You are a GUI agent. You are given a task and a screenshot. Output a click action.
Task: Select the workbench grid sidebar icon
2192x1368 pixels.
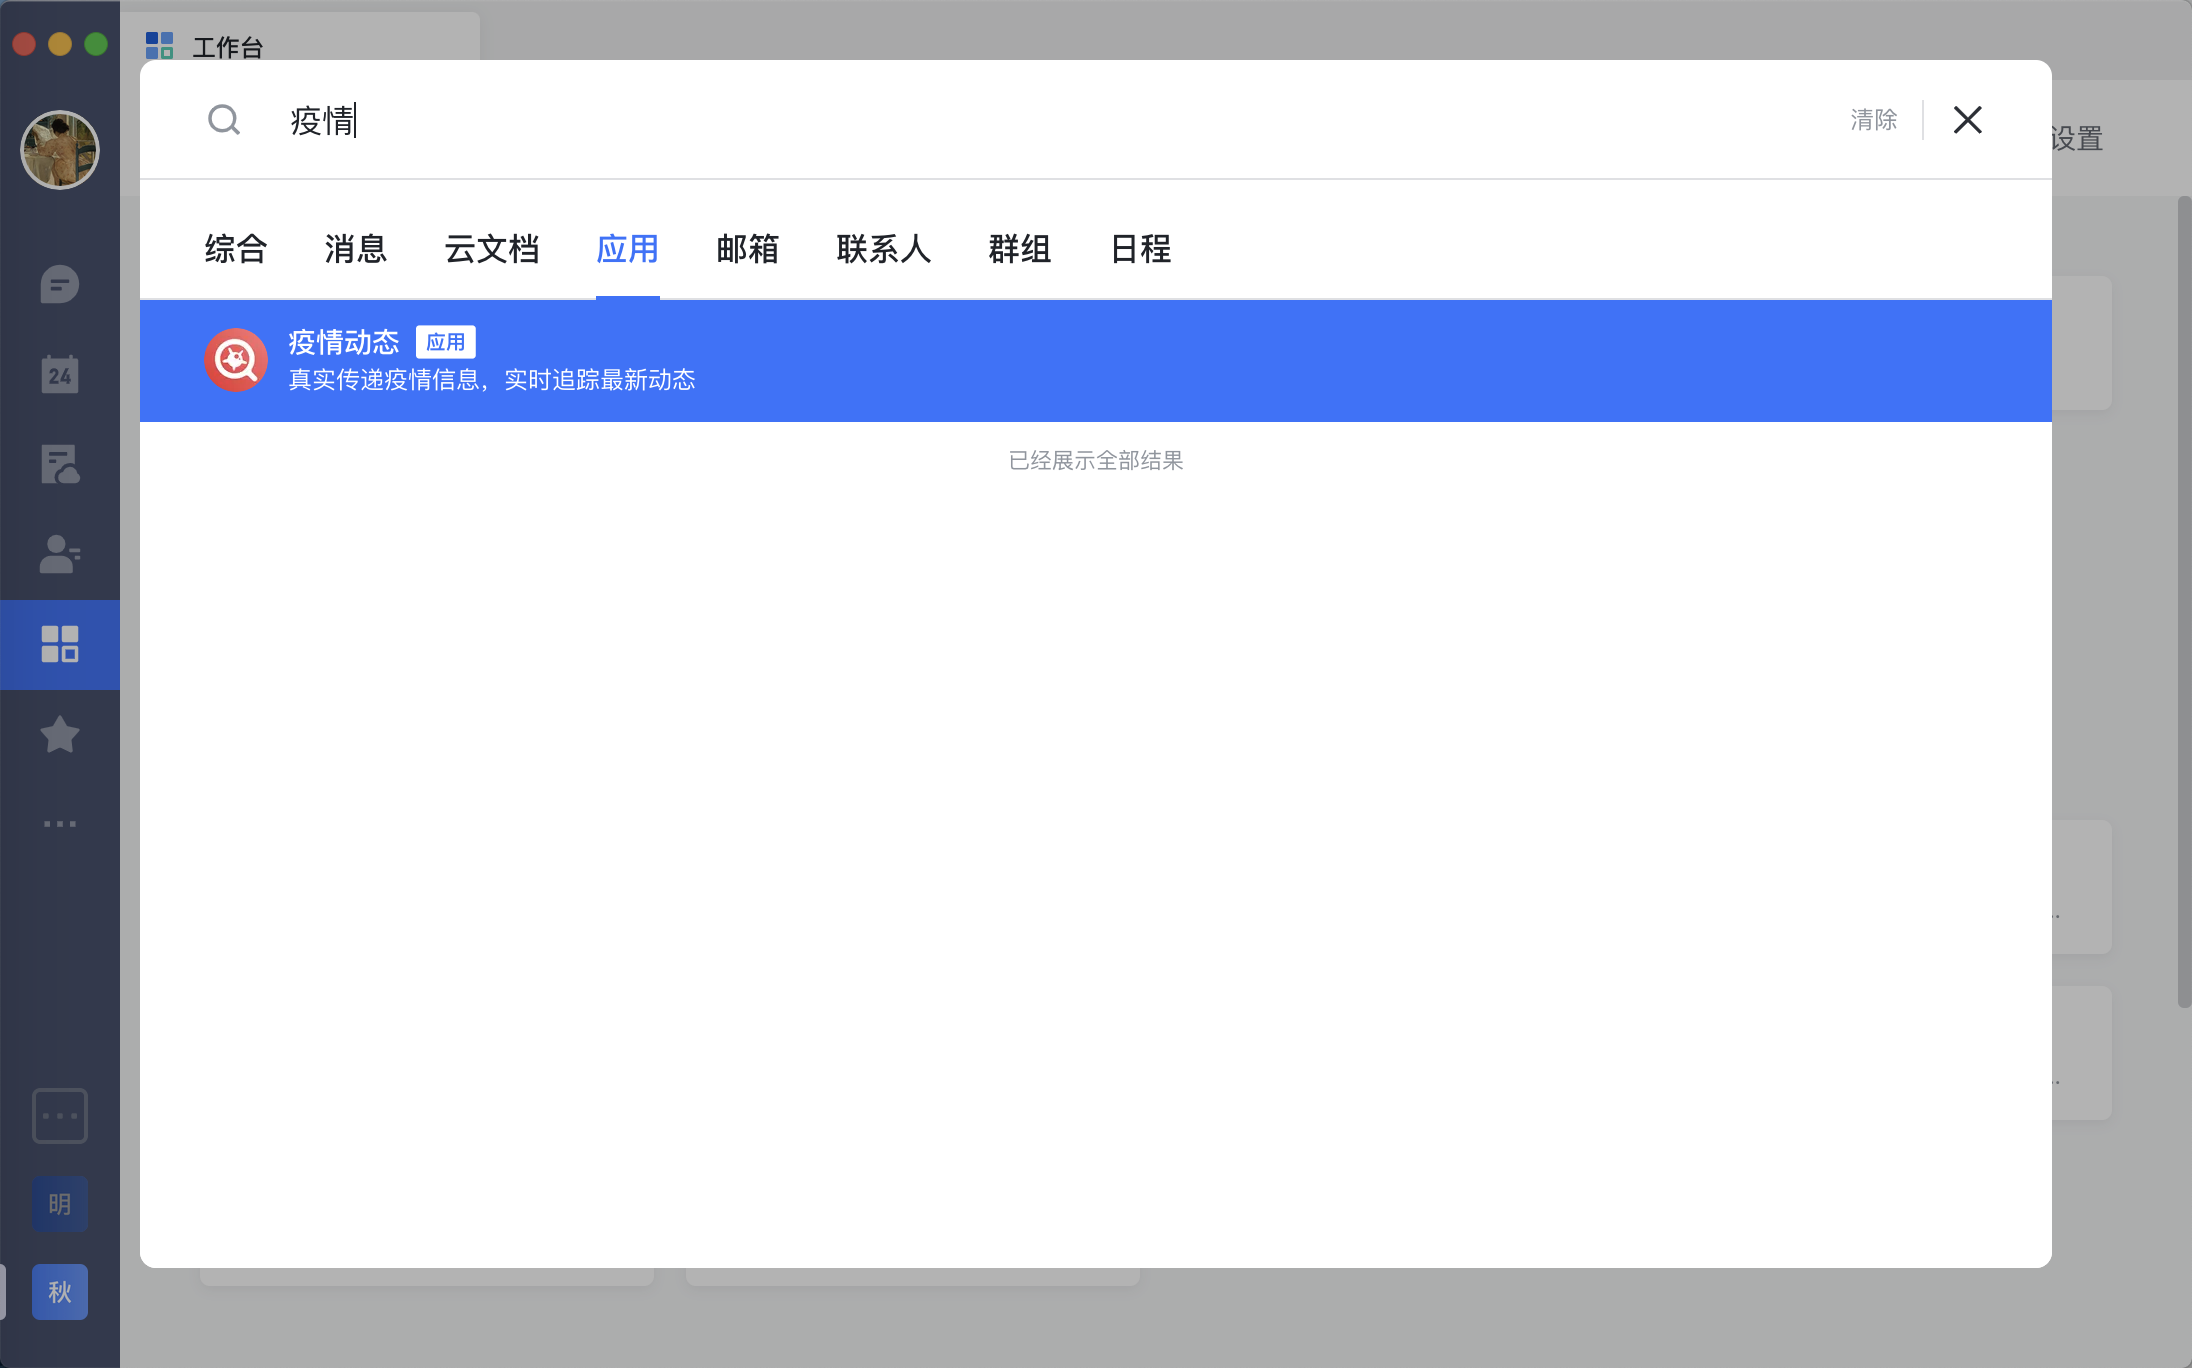[x=60, y=644]
